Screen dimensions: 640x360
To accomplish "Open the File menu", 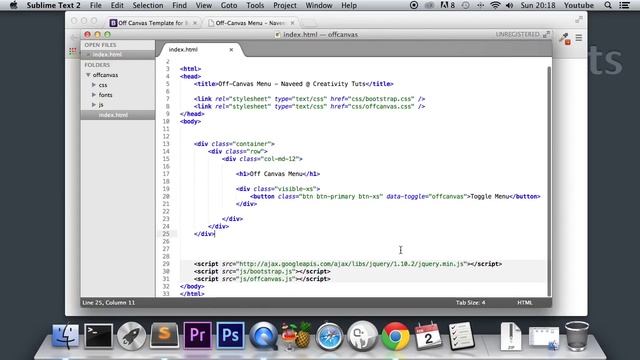I will [x=96, y=5].
